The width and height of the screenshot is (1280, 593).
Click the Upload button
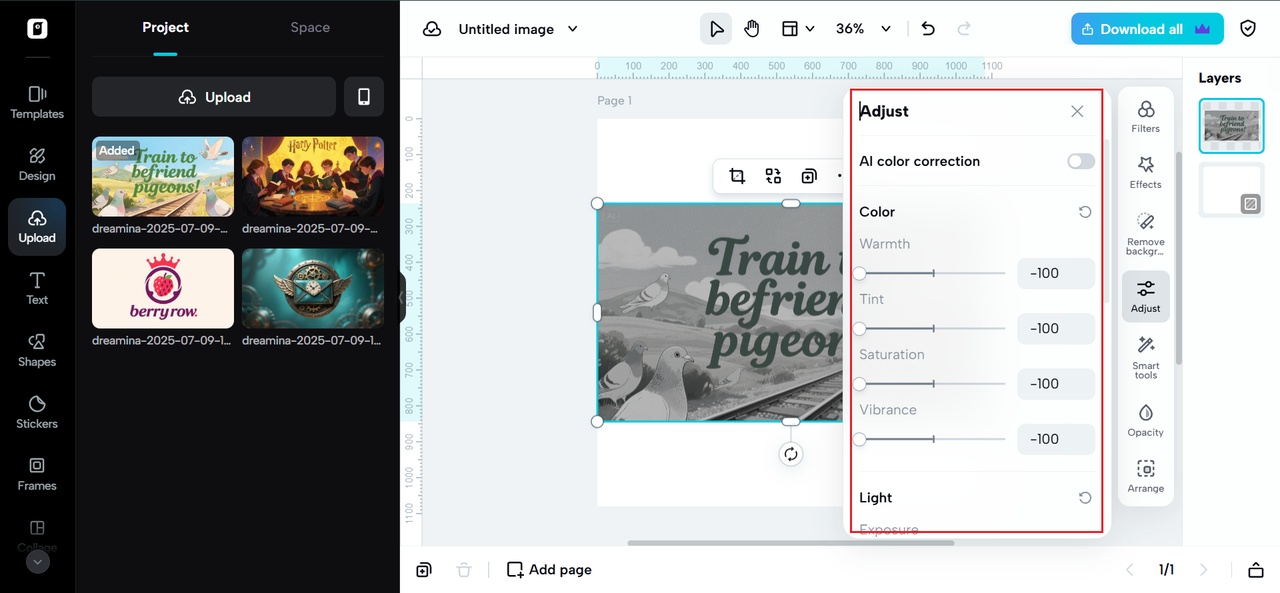click(214, 97)
